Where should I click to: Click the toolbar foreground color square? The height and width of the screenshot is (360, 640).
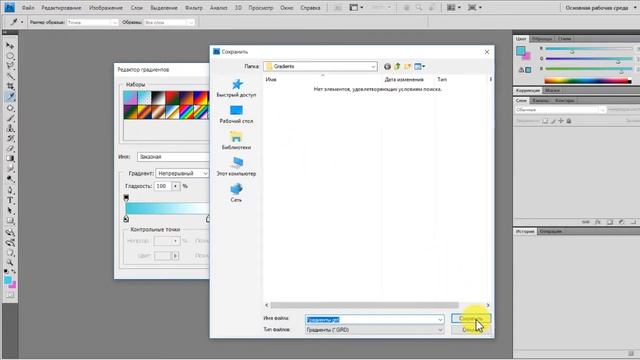pyautogui.click(x=8, y=280)
